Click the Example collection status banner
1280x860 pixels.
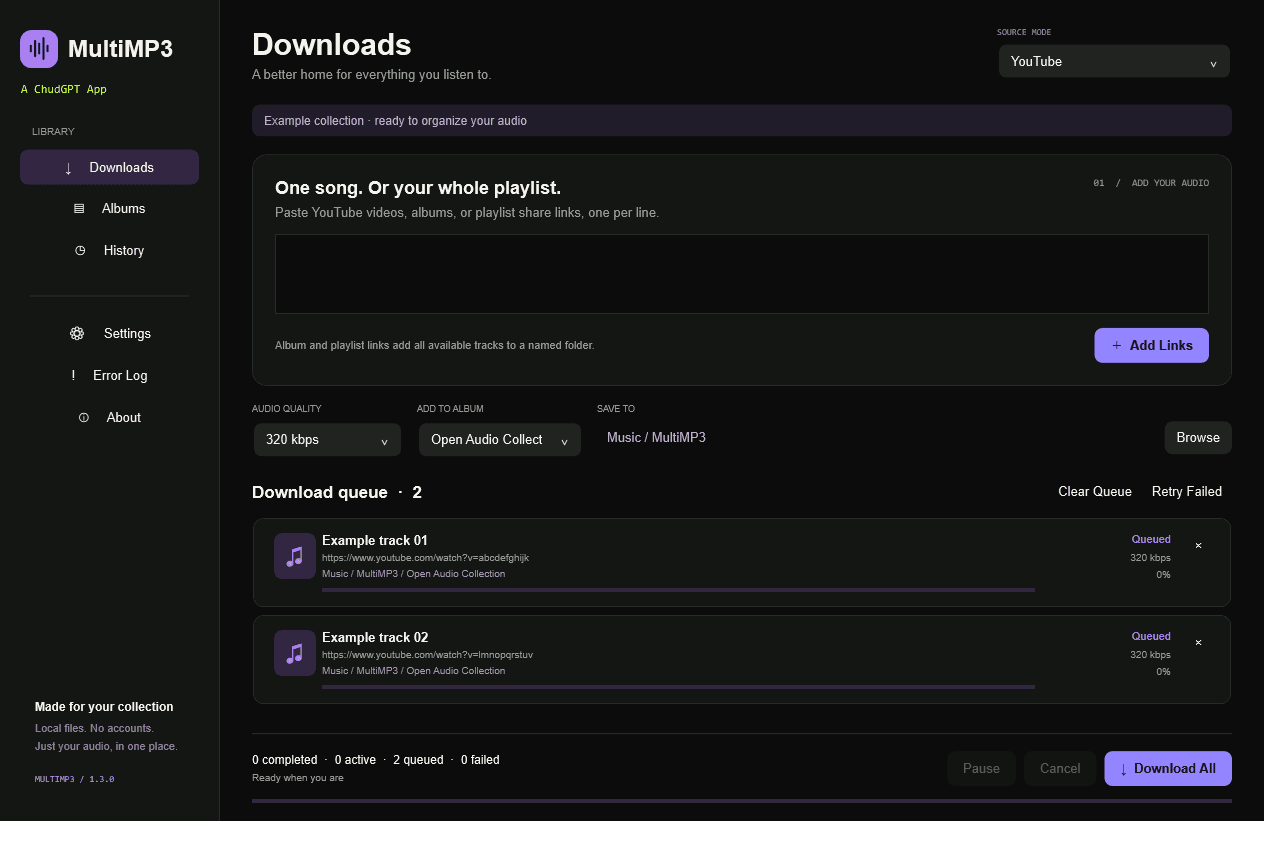pos(742,121)
